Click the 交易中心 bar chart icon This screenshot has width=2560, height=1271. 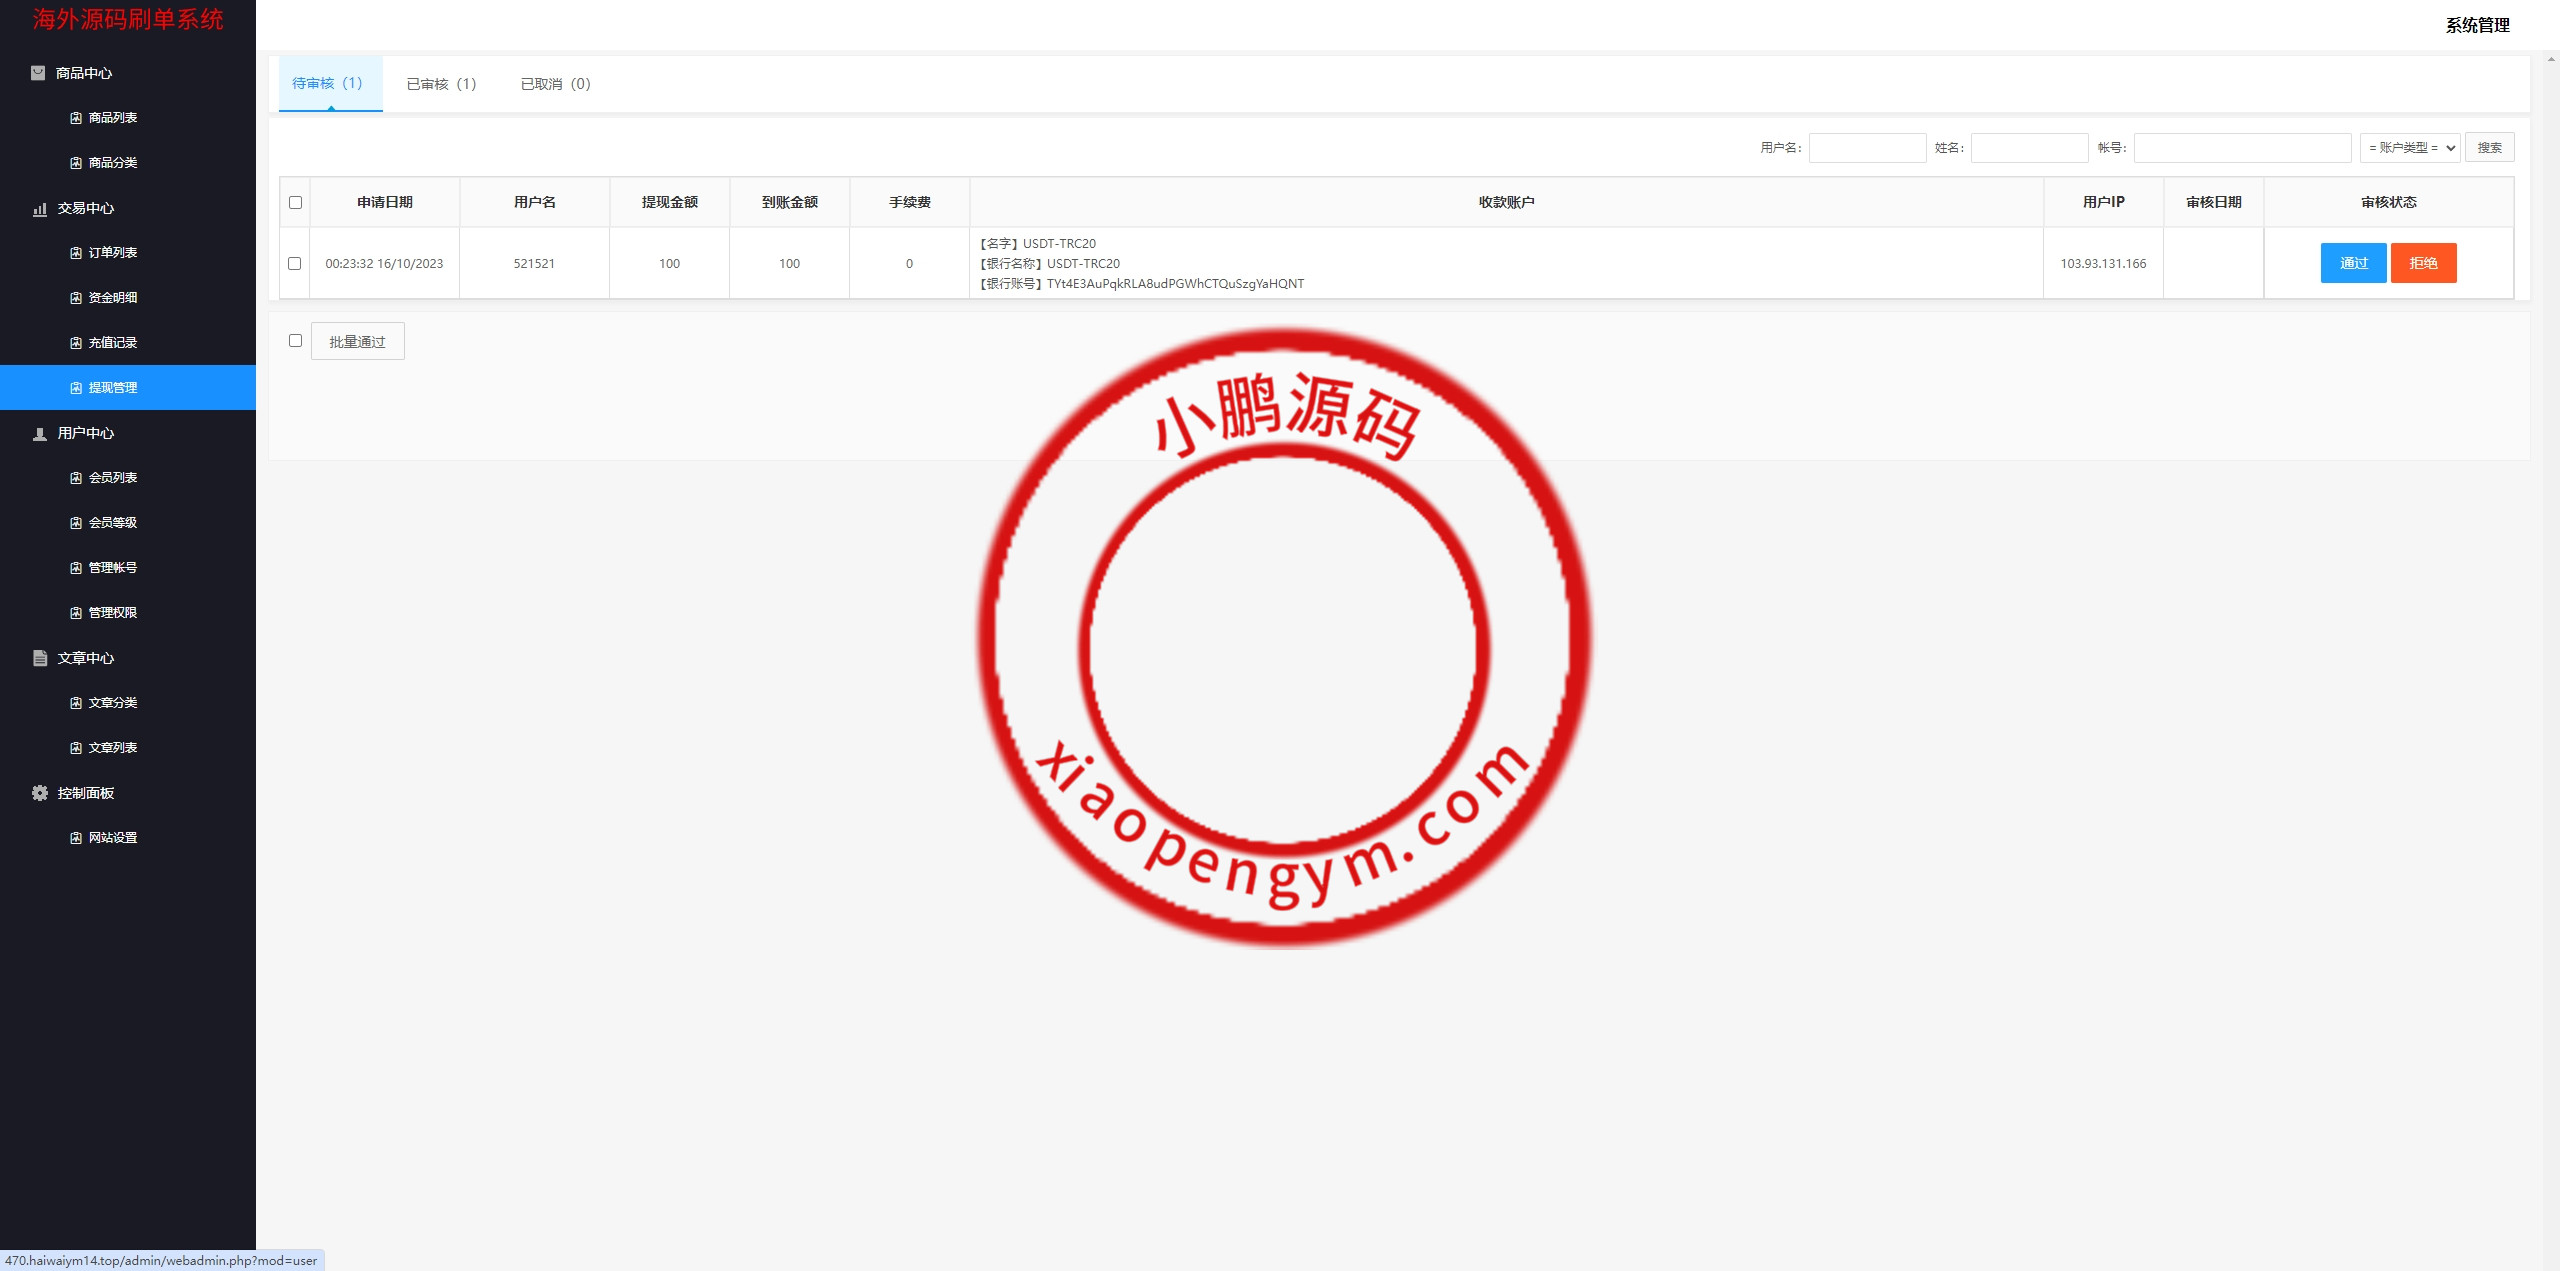click(x=40, y=209)
